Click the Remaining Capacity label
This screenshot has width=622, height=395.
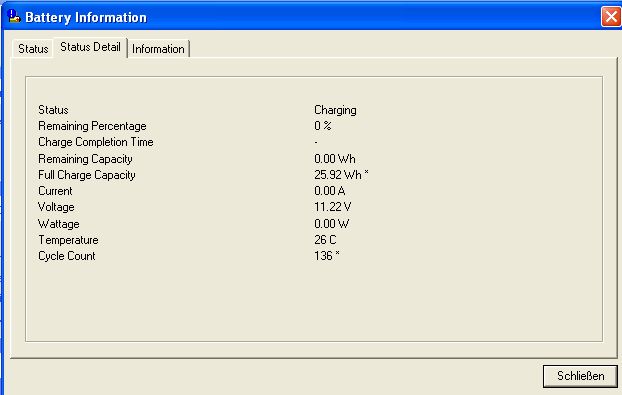pos(85,159)
